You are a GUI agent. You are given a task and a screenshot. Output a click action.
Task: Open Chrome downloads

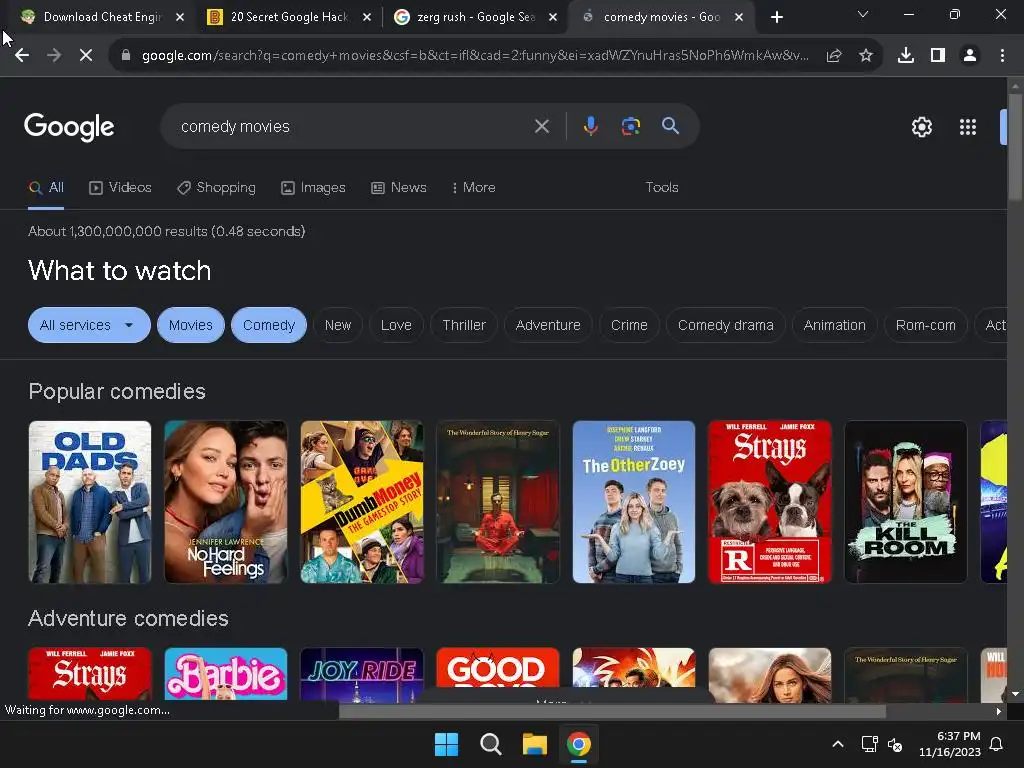click(906, 56)
